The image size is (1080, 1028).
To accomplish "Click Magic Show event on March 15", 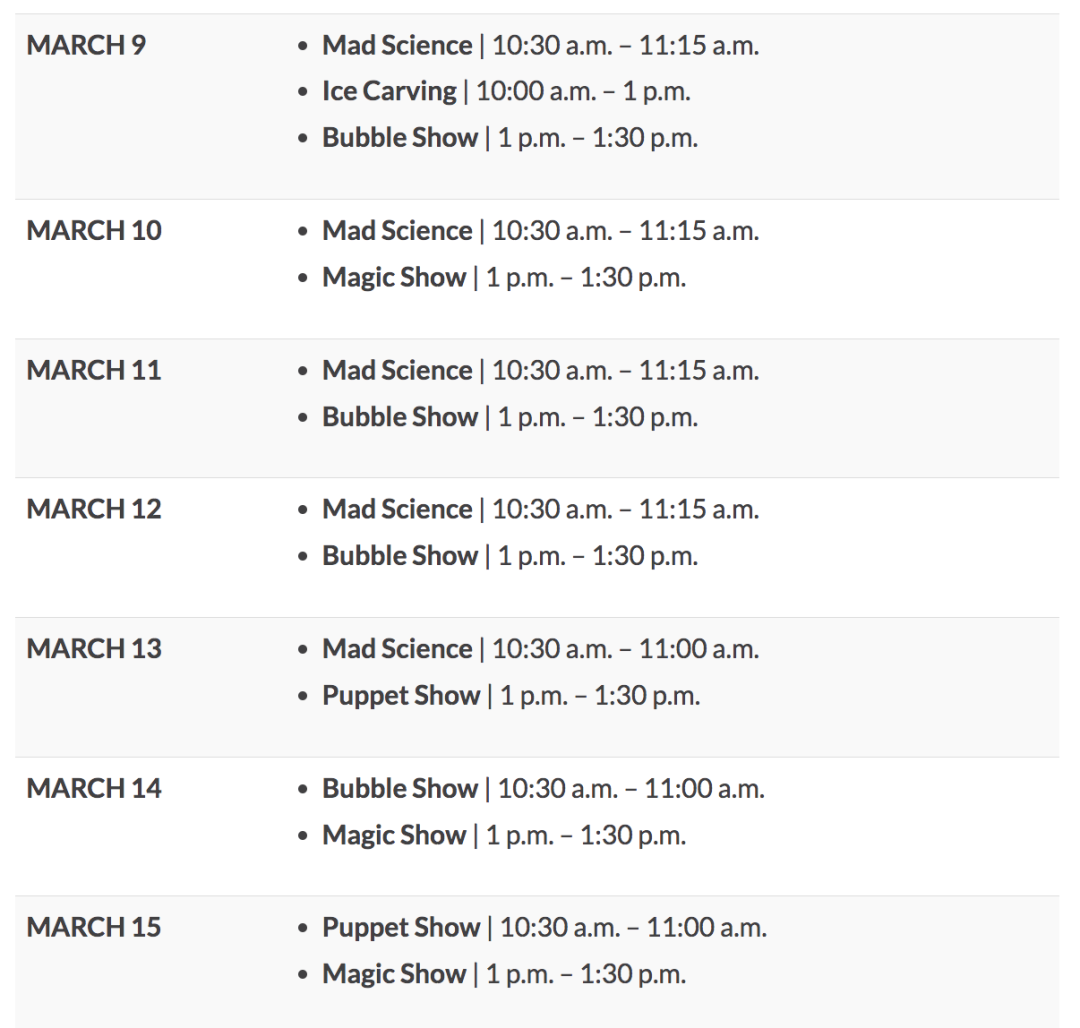I will tap(393, 973).
